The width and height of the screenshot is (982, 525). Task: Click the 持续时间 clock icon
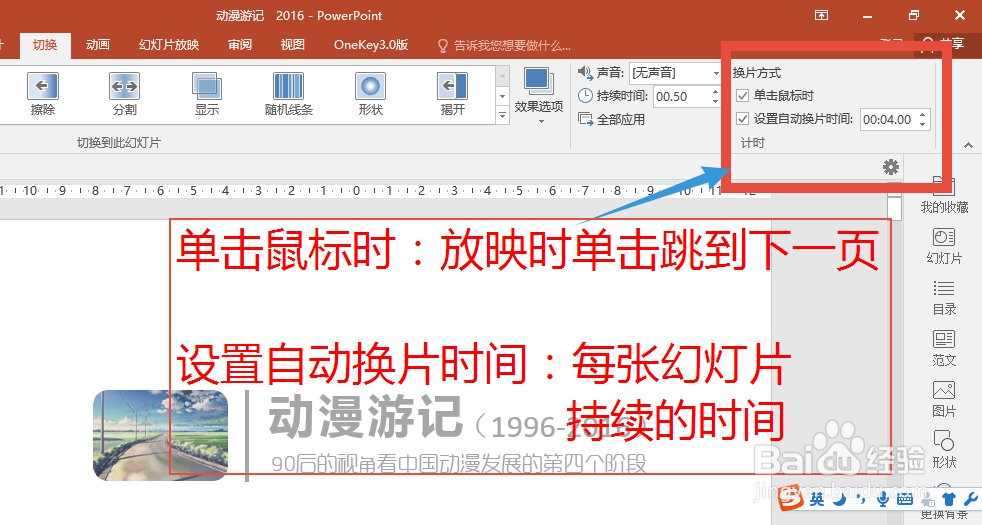585,96
